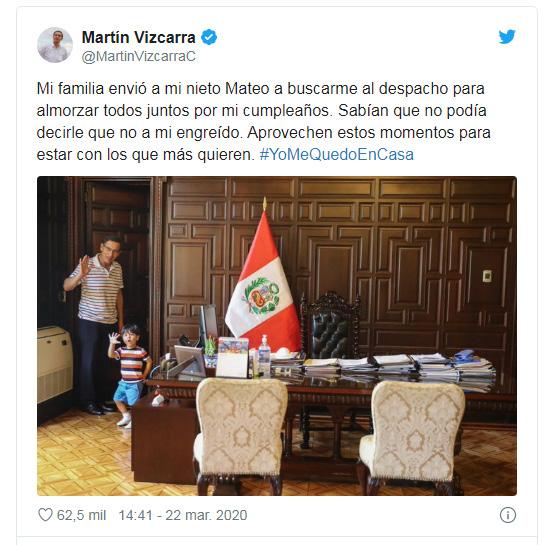Click the 14:41 - 22 mar. 2020 timestamp
550x545 pixels.
[x=183, y=515]
